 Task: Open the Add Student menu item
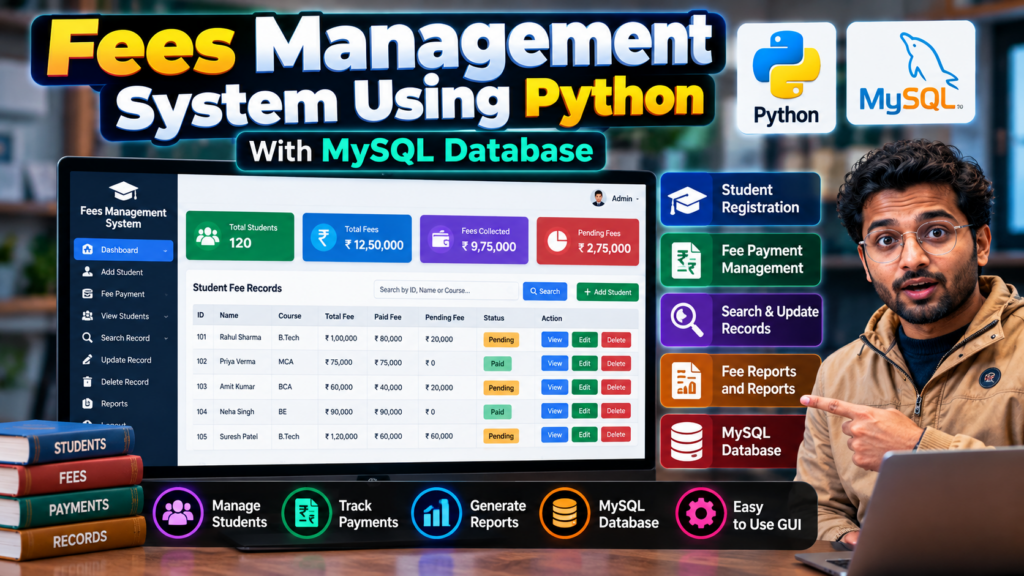click(123, 272)
